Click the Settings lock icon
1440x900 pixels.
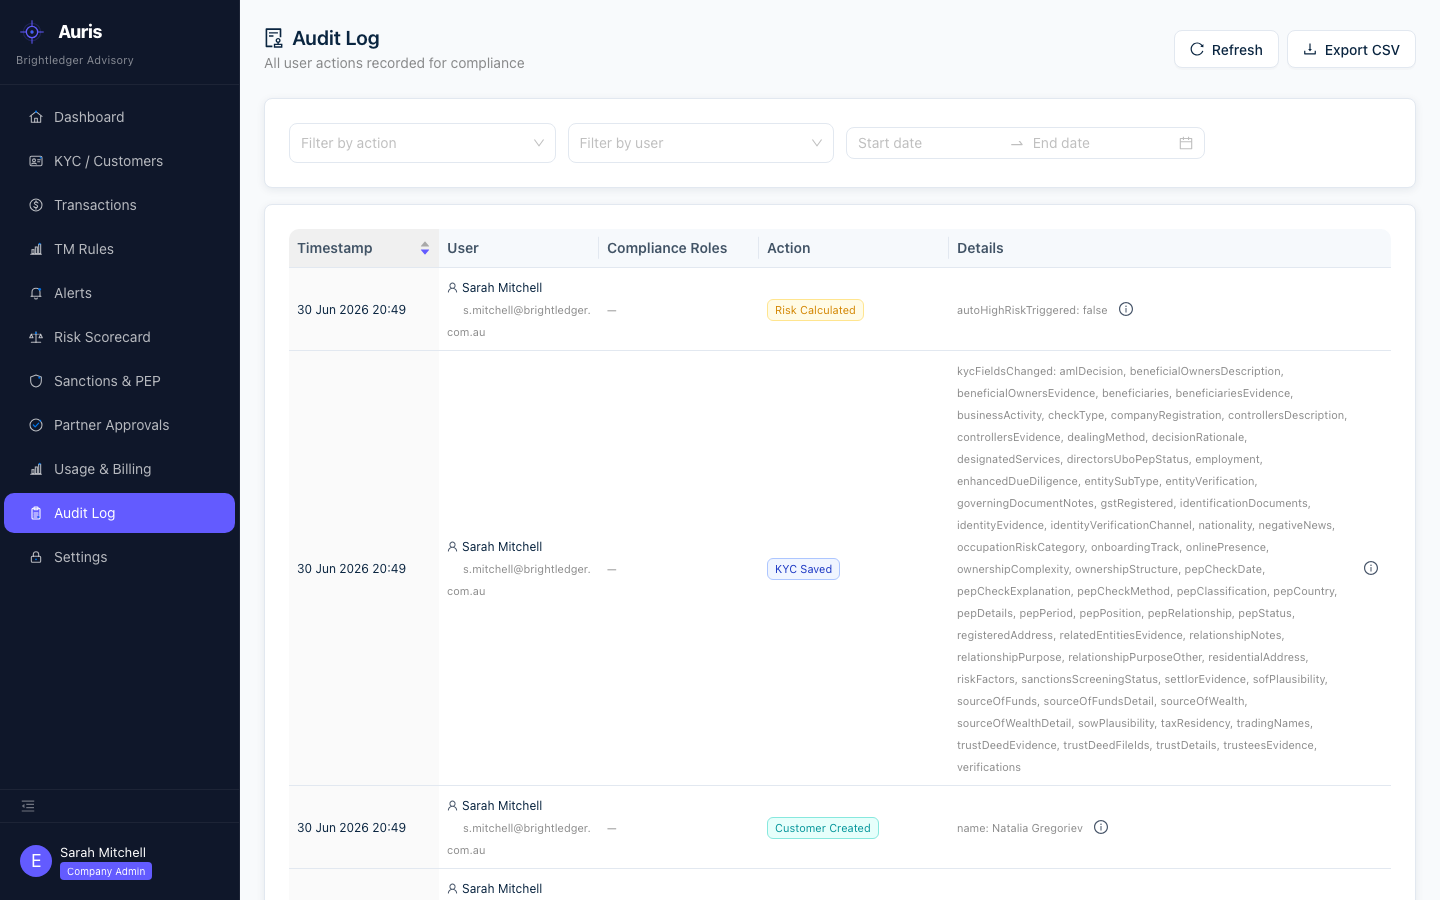click(36, 557)
